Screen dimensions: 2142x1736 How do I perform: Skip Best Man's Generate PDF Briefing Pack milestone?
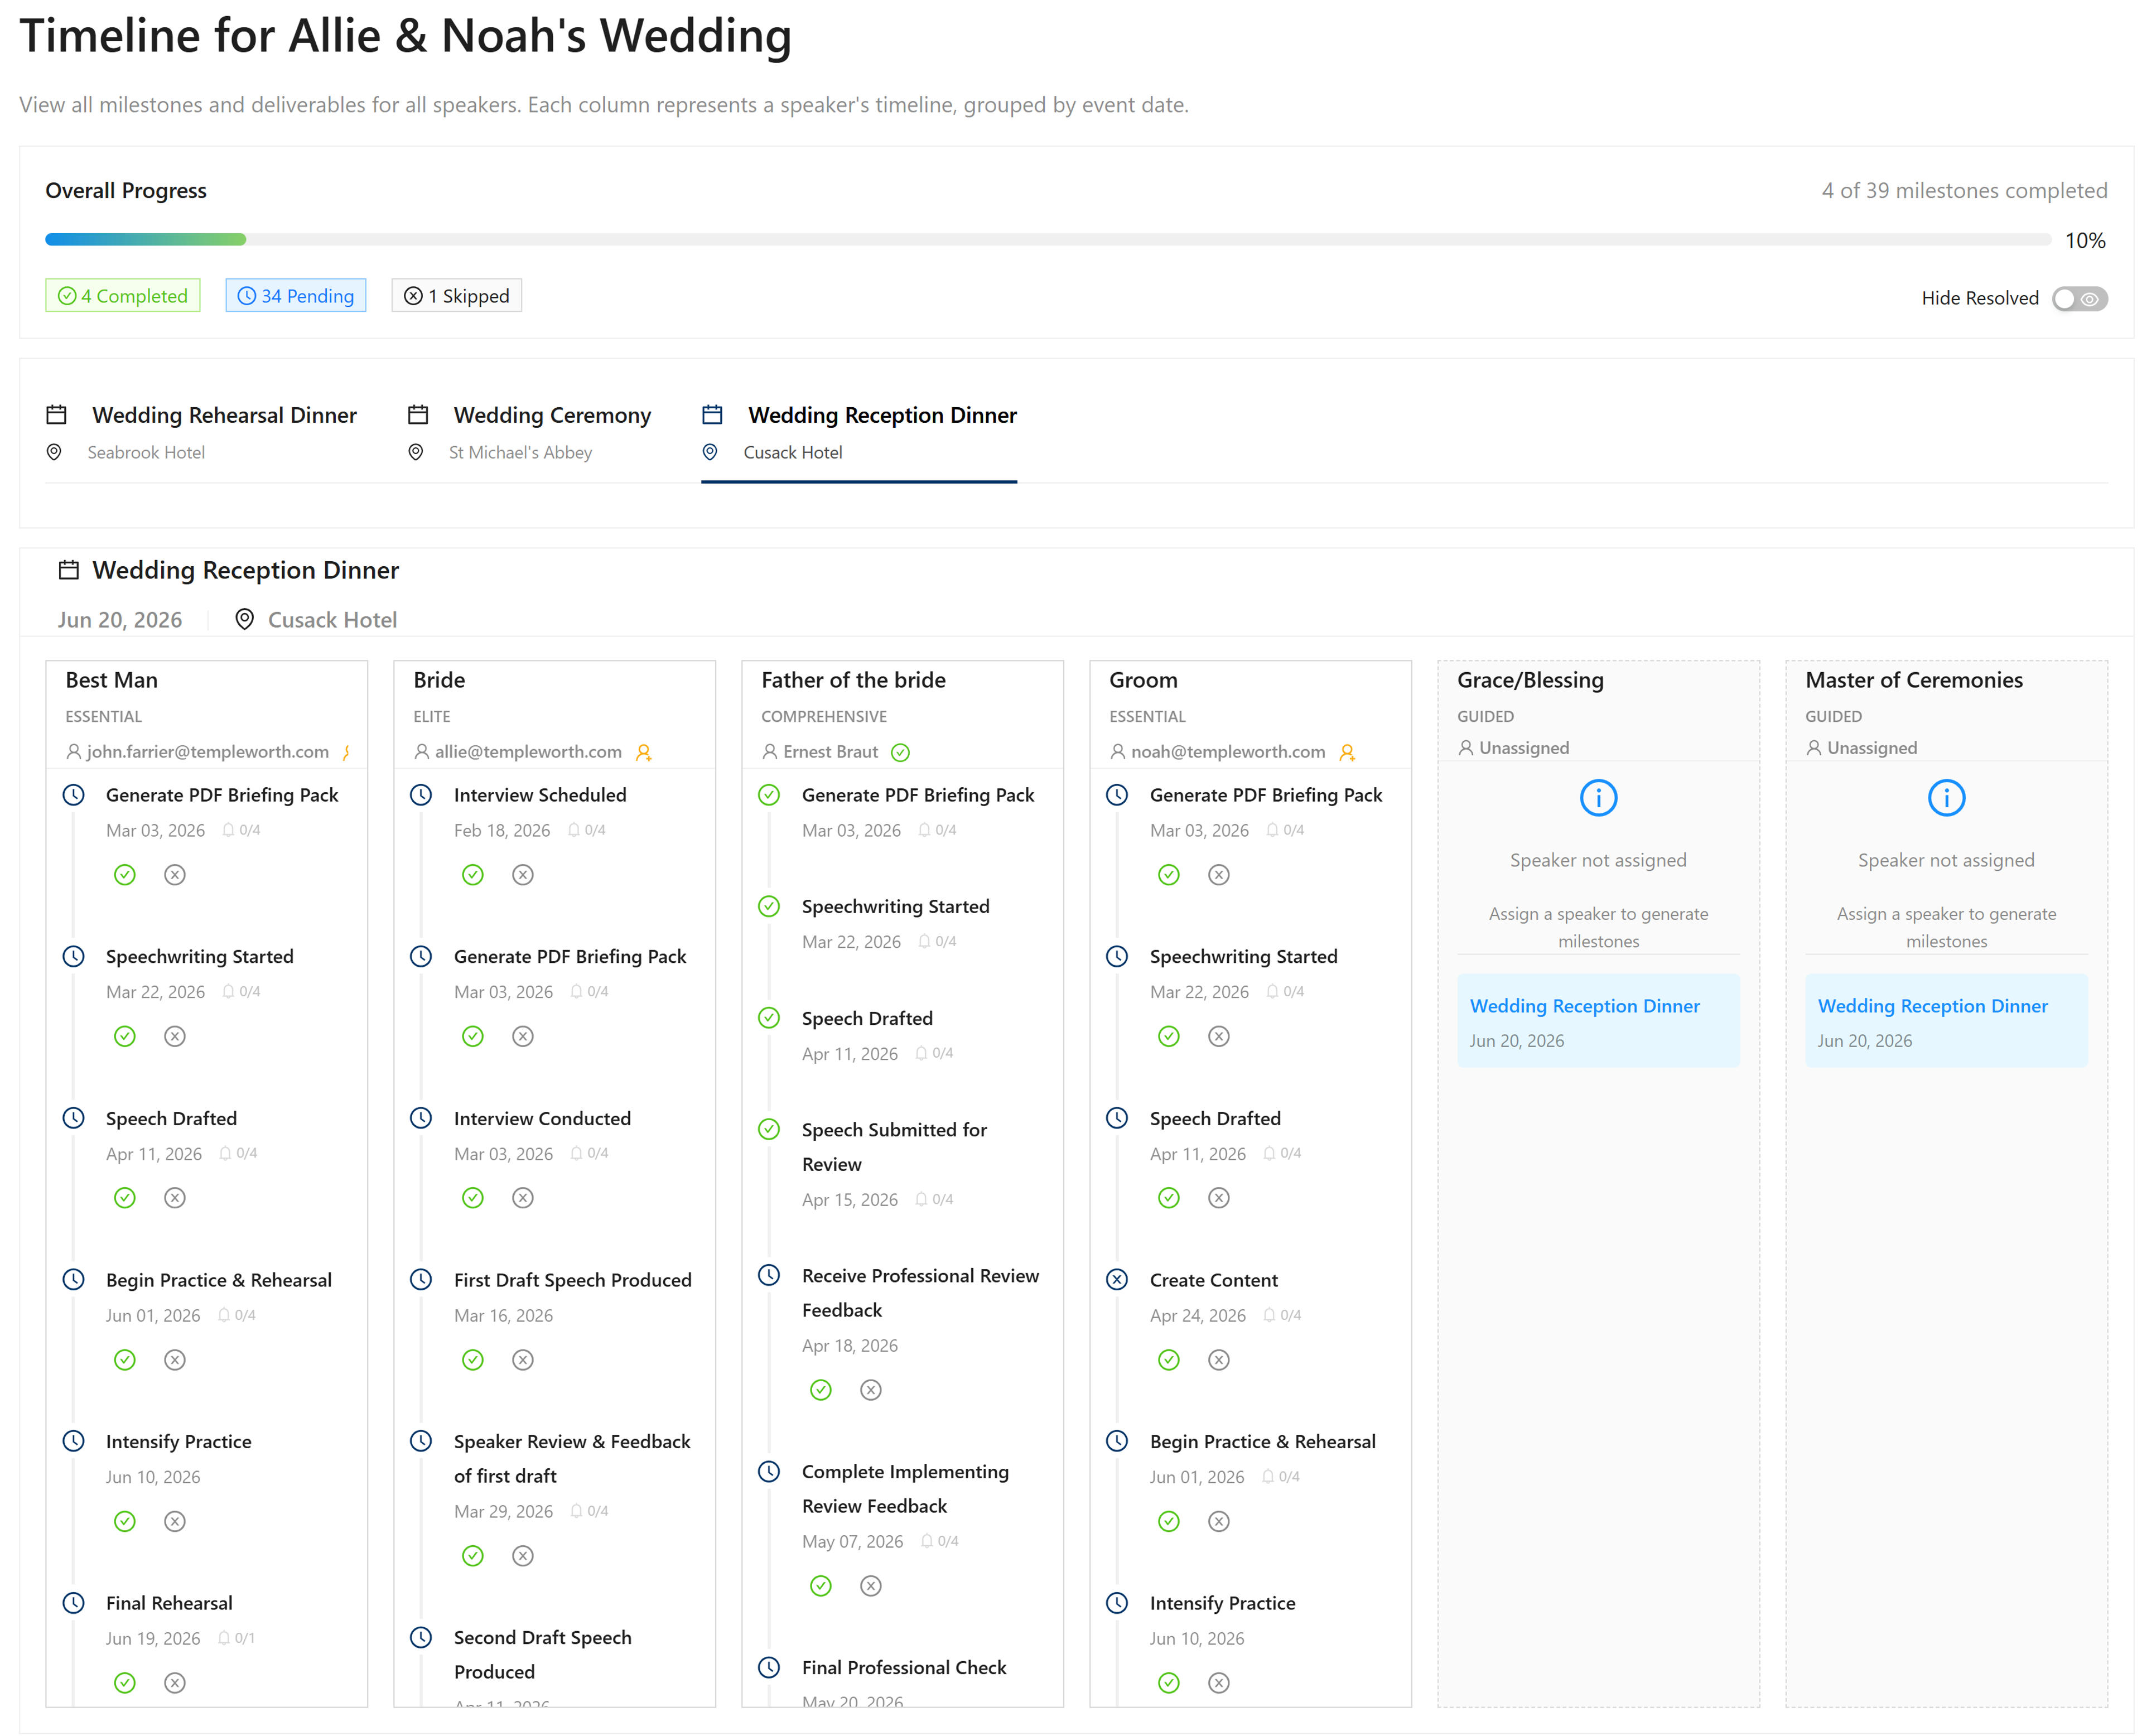pos(175,875)
